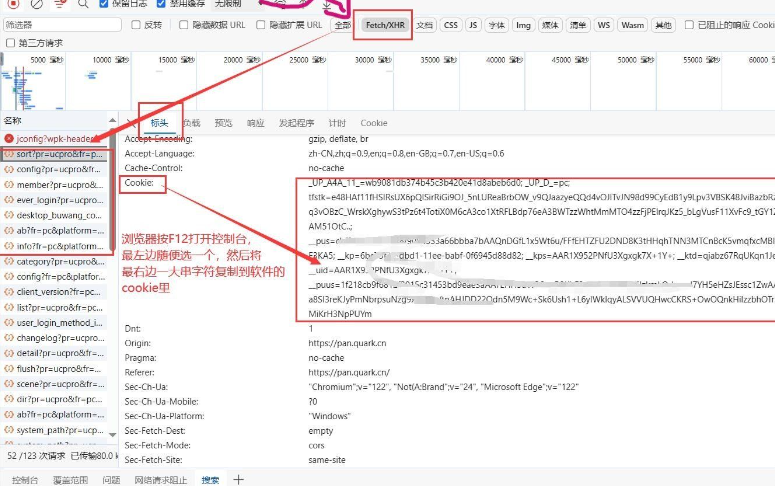Switch to 负载 payload tab

tap(191, 123)
